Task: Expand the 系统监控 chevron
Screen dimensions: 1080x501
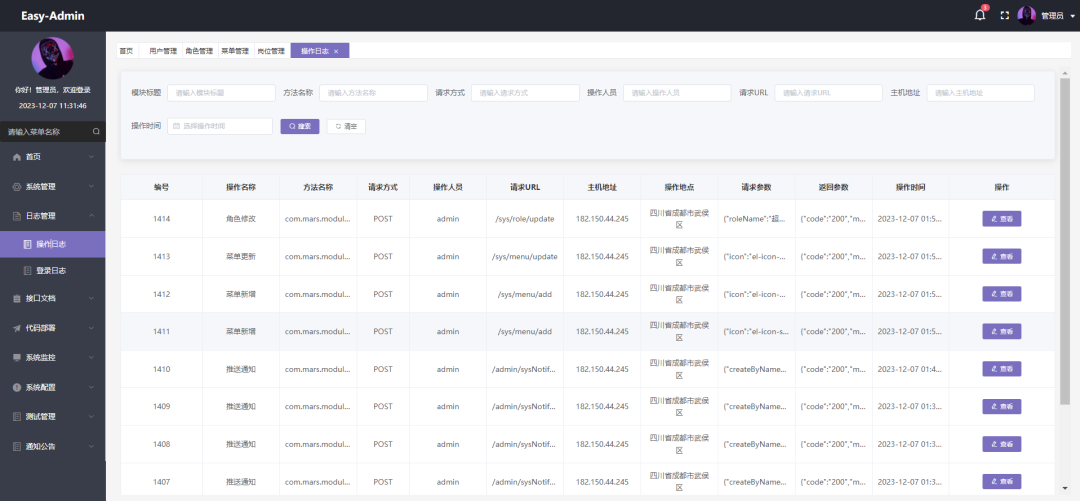Action: (92, 358)
